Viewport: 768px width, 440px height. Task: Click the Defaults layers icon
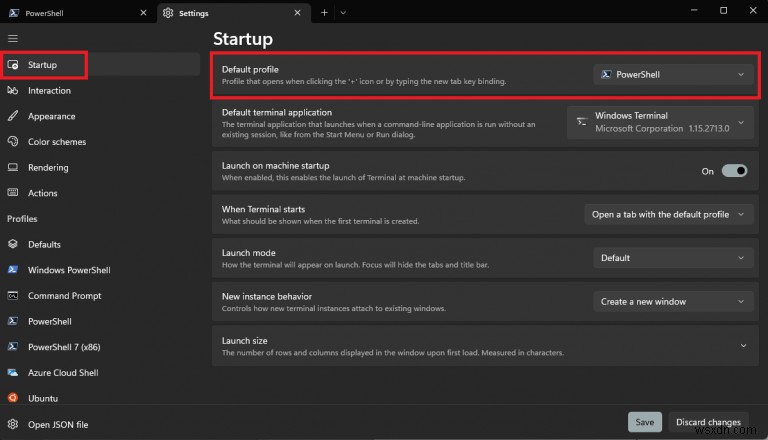tap(13, 244)
